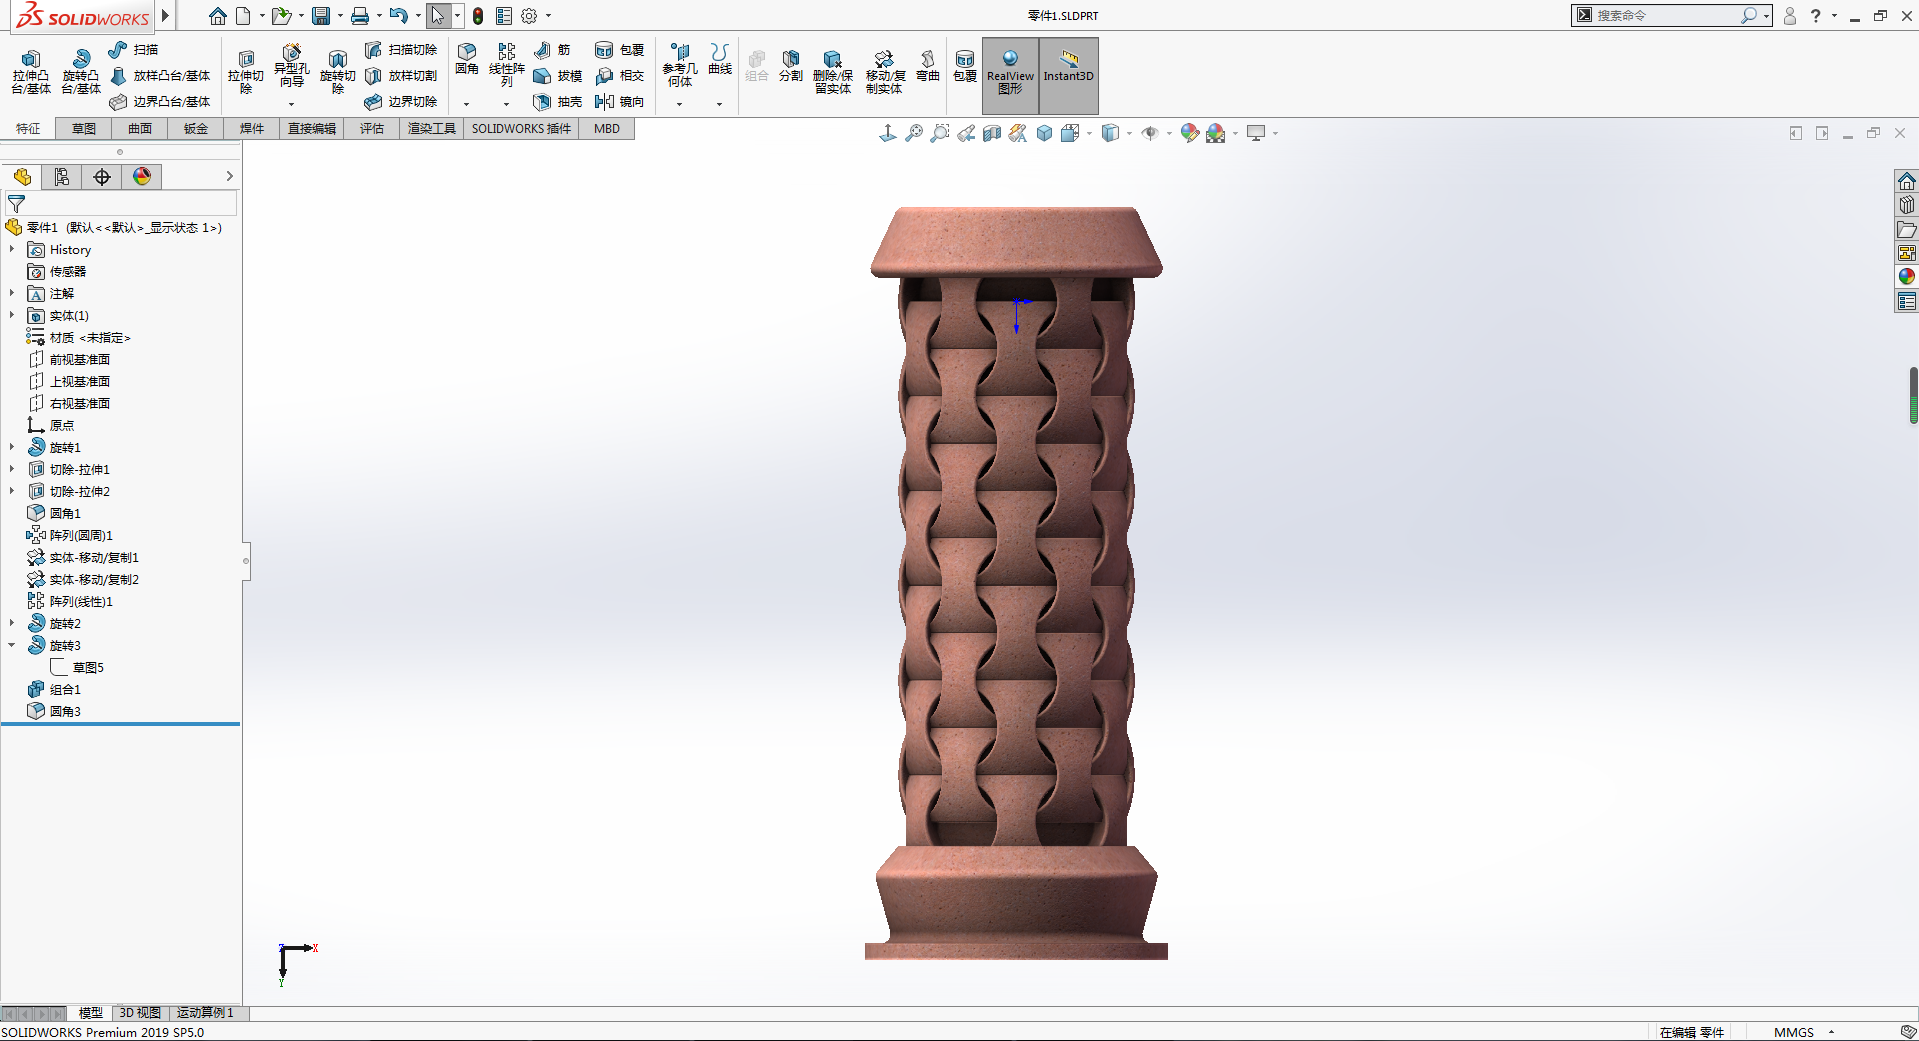Expand the 实体(1) solid bodies node
1919x1041 pixels.
click(x=12, y=315)
